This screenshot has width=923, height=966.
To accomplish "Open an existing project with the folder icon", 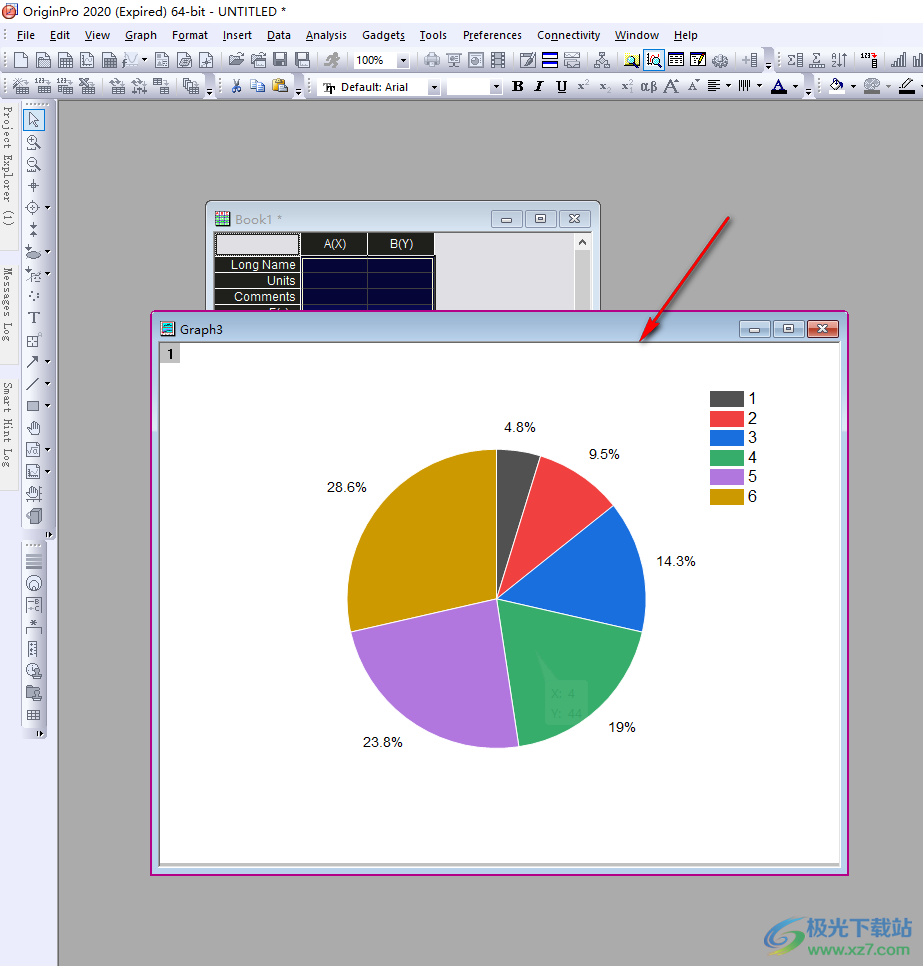I will [x=236, y=60].
